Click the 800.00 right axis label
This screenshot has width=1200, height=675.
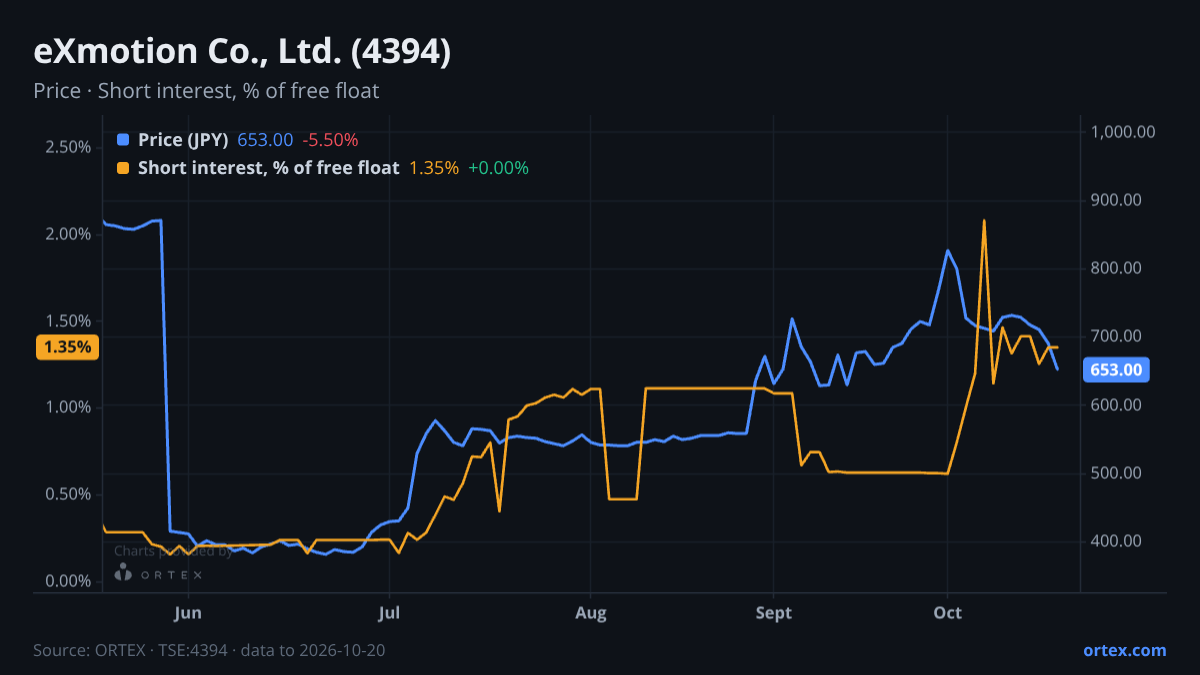tap(1117, 268)
